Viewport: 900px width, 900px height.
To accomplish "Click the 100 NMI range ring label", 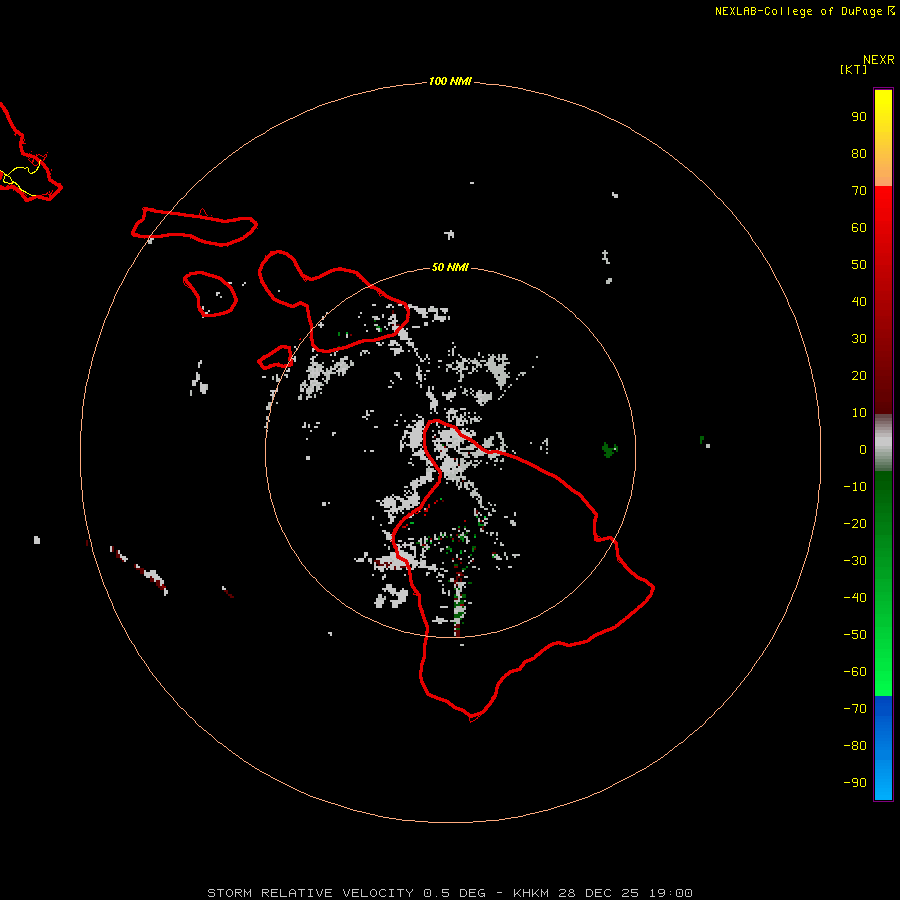I will click(x=450, y=81).
